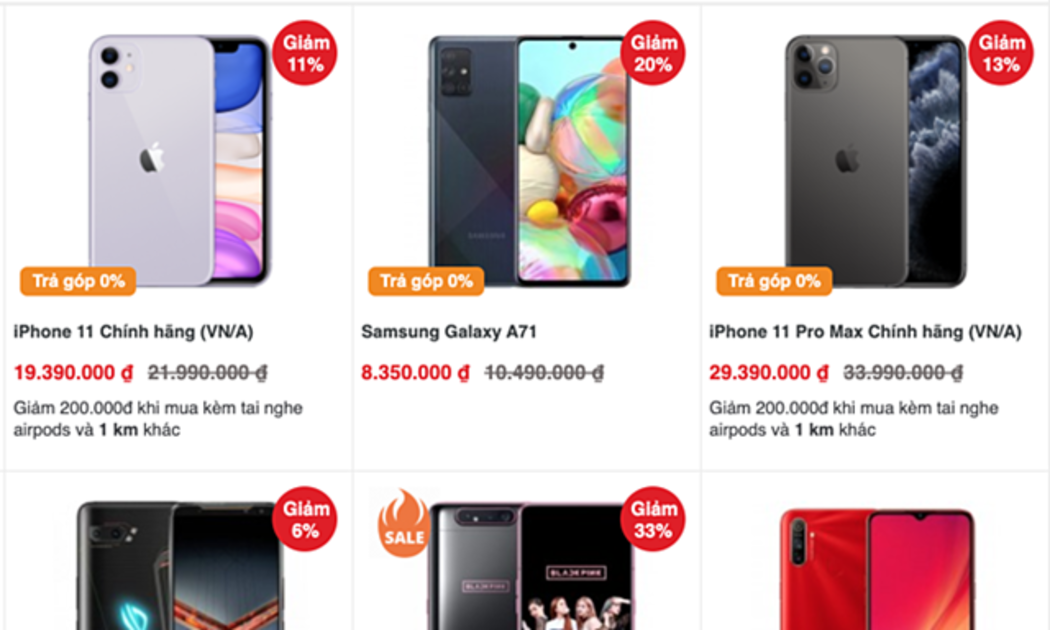Click the Trả góp 0% tag on iPhone 11
Image resolution: width=1050 pixels, height=630 pixels.
(x=78, y=281)
